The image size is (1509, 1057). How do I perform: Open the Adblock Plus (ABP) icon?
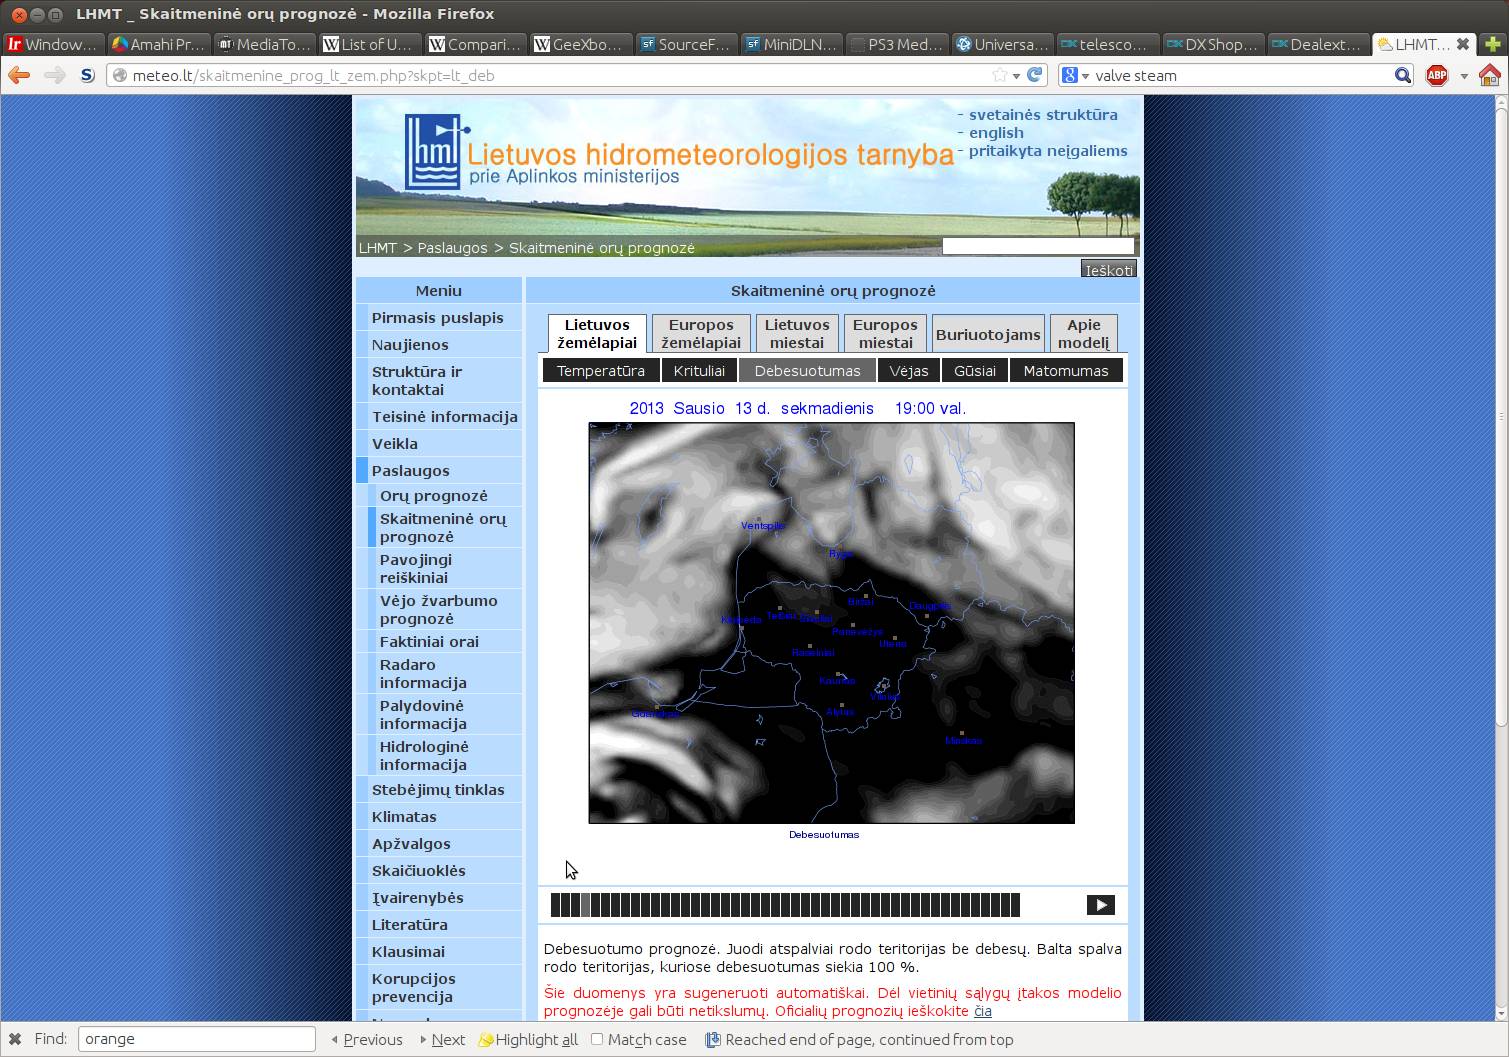pos(1437,75)
